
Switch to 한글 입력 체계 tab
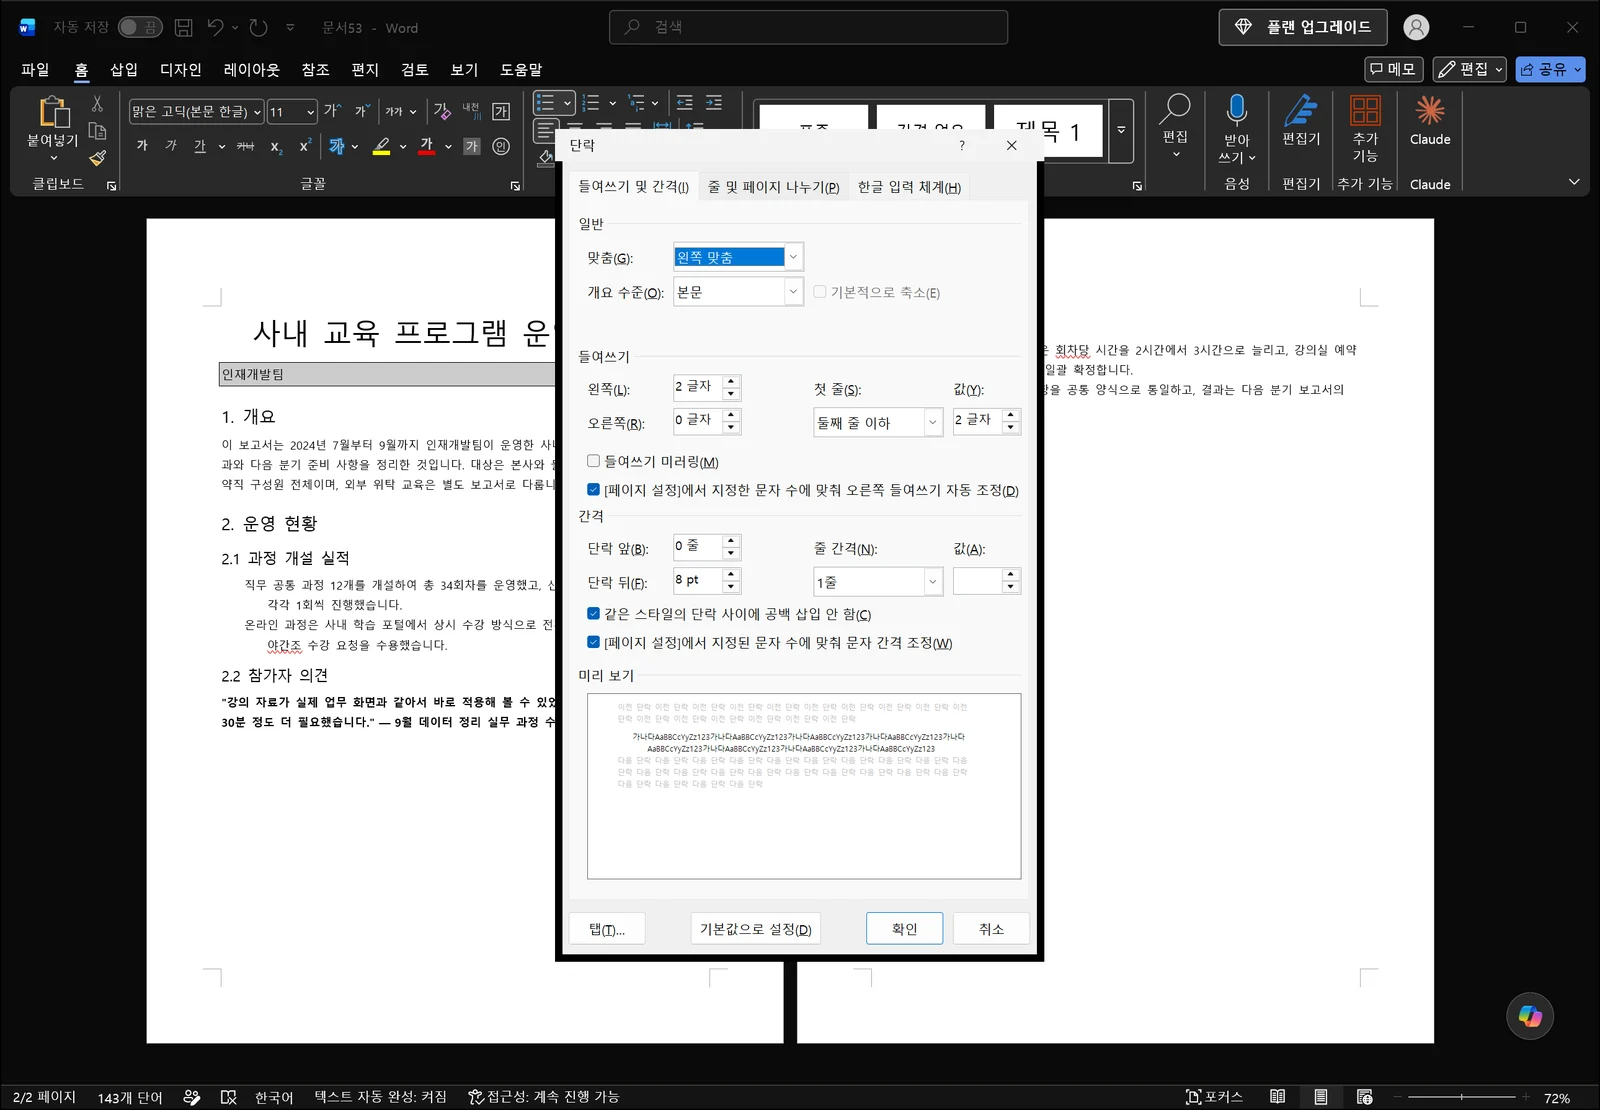909,187
